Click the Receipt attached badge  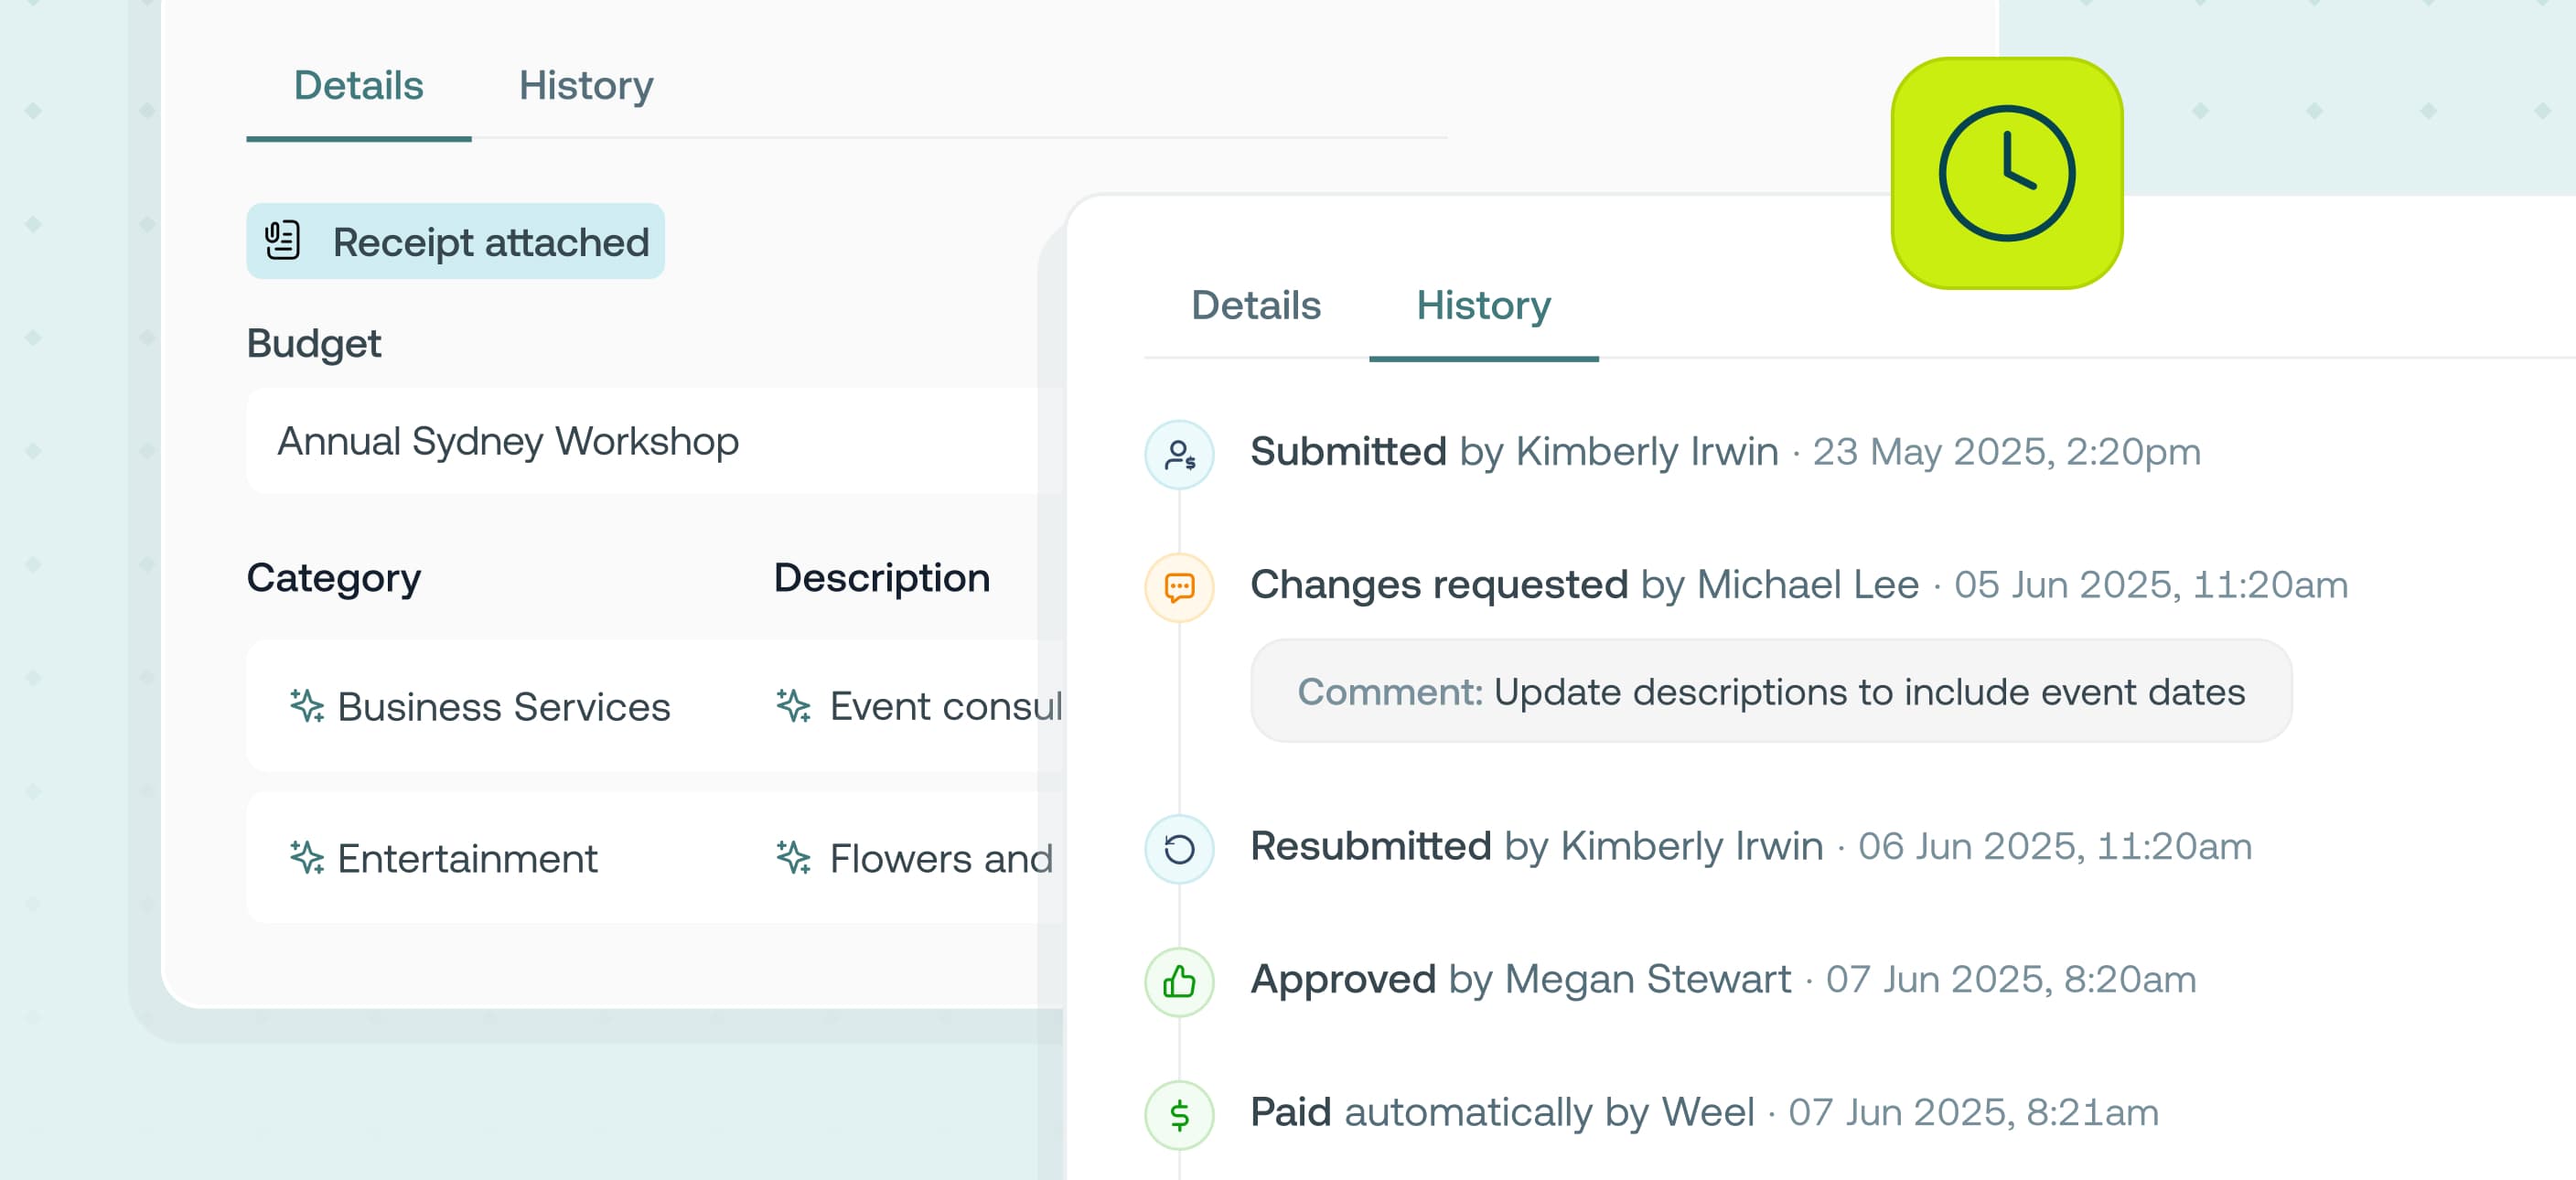coord(455,241)
